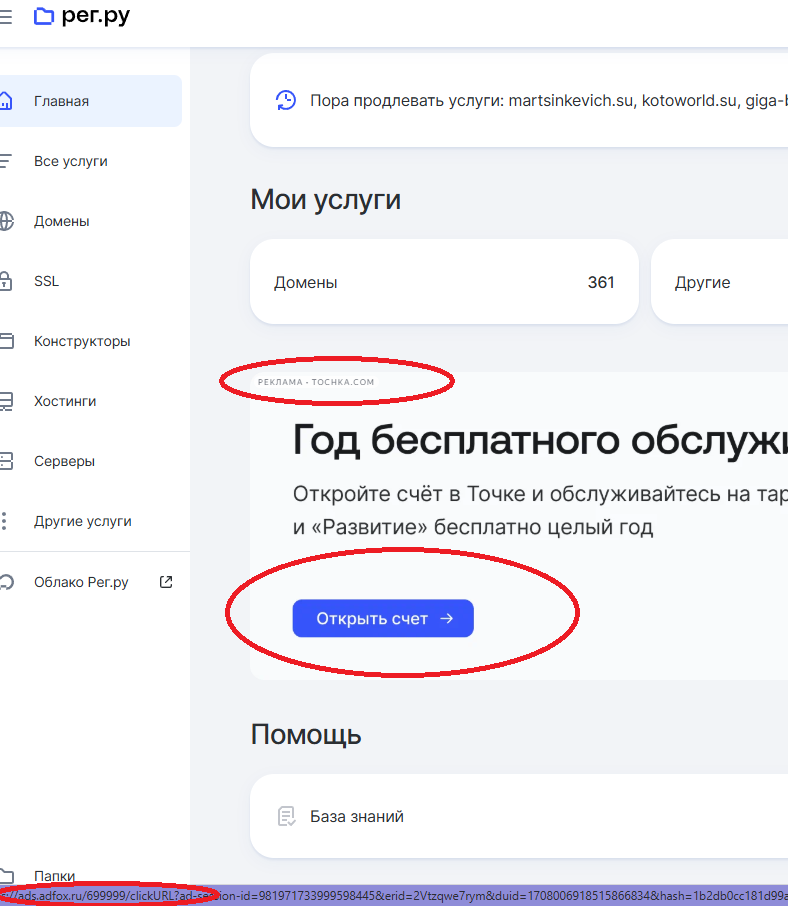
Task: Click the service renewal notification banner
Action: [x=530, y=101]
